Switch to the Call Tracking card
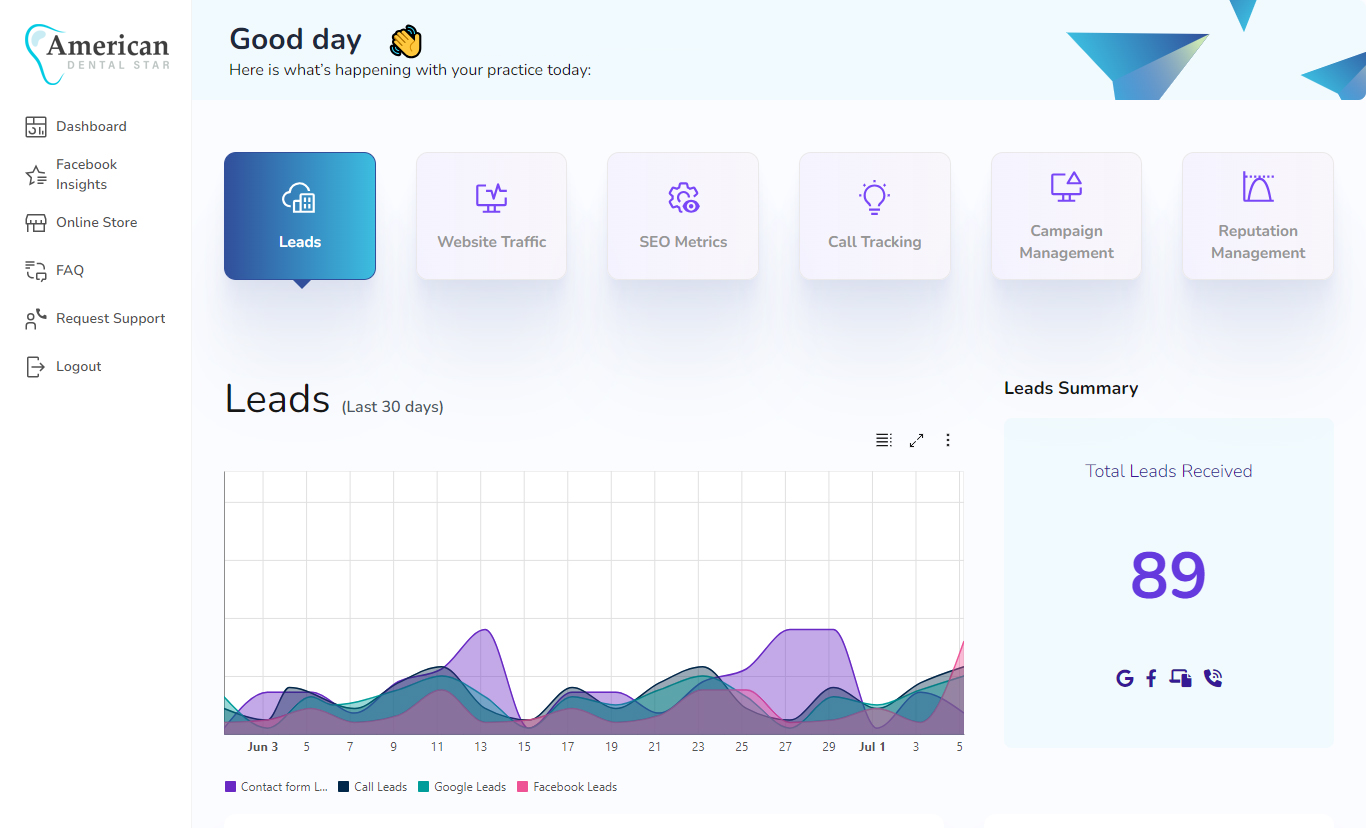Image resolution: width=1366 pixels, height=828 pixels. point(875,216)
